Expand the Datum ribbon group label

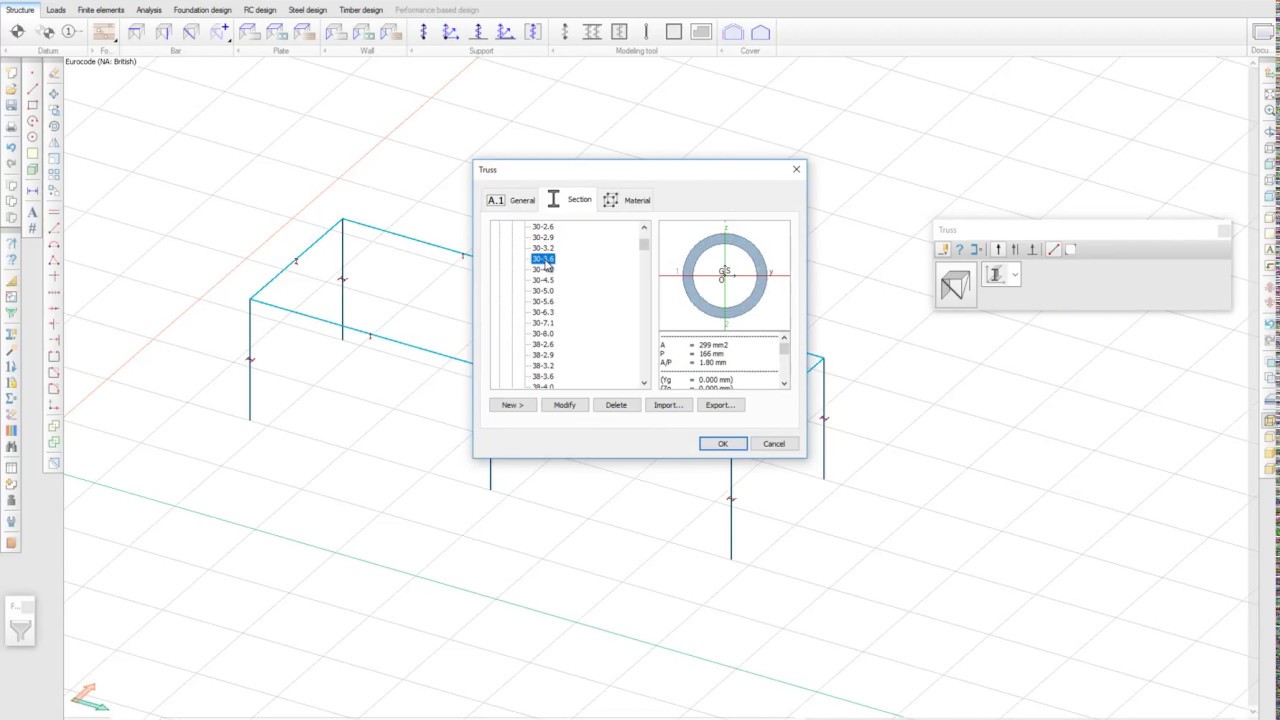click(48, 50)
